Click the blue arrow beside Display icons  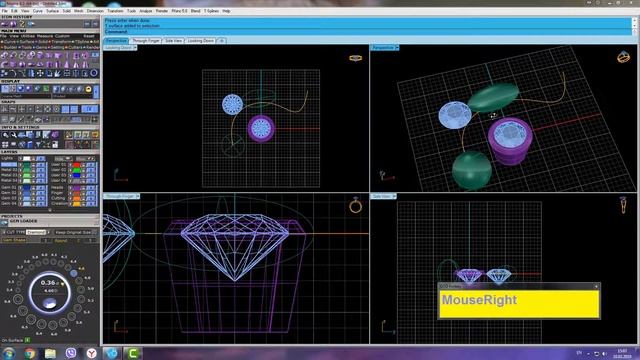96,92
